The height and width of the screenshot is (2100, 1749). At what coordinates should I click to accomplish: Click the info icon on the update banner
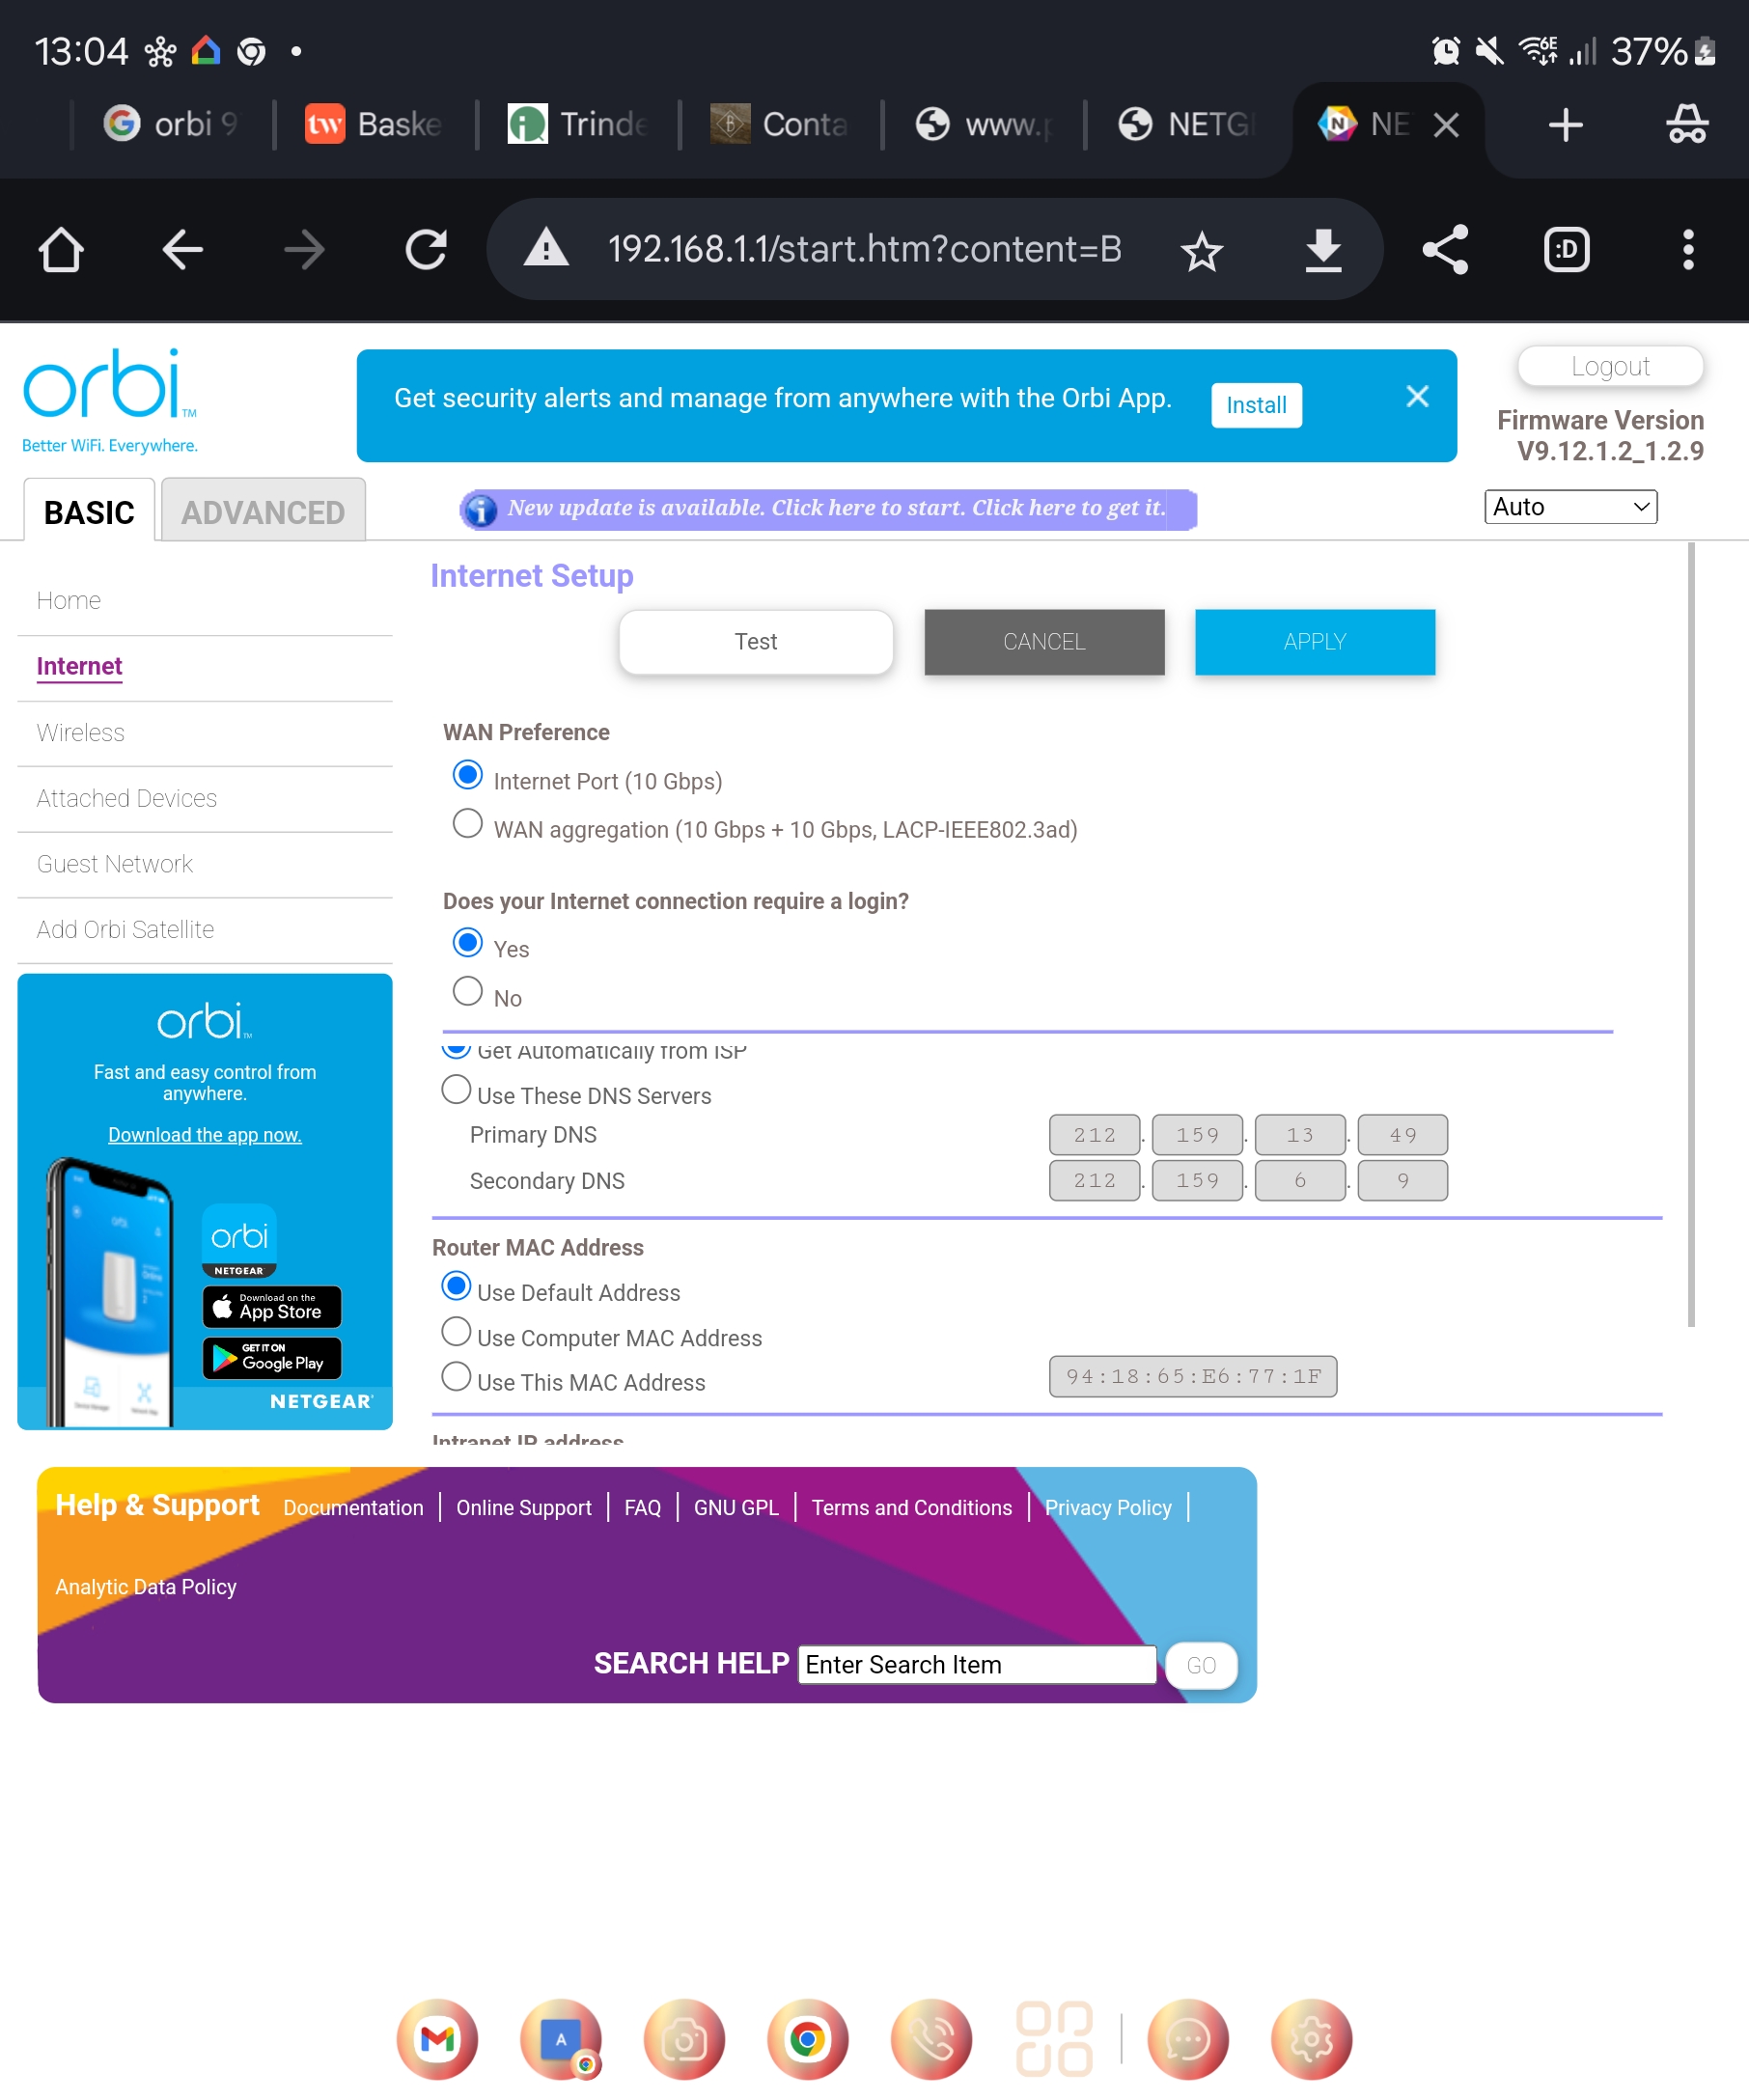(x=482, y=509)
